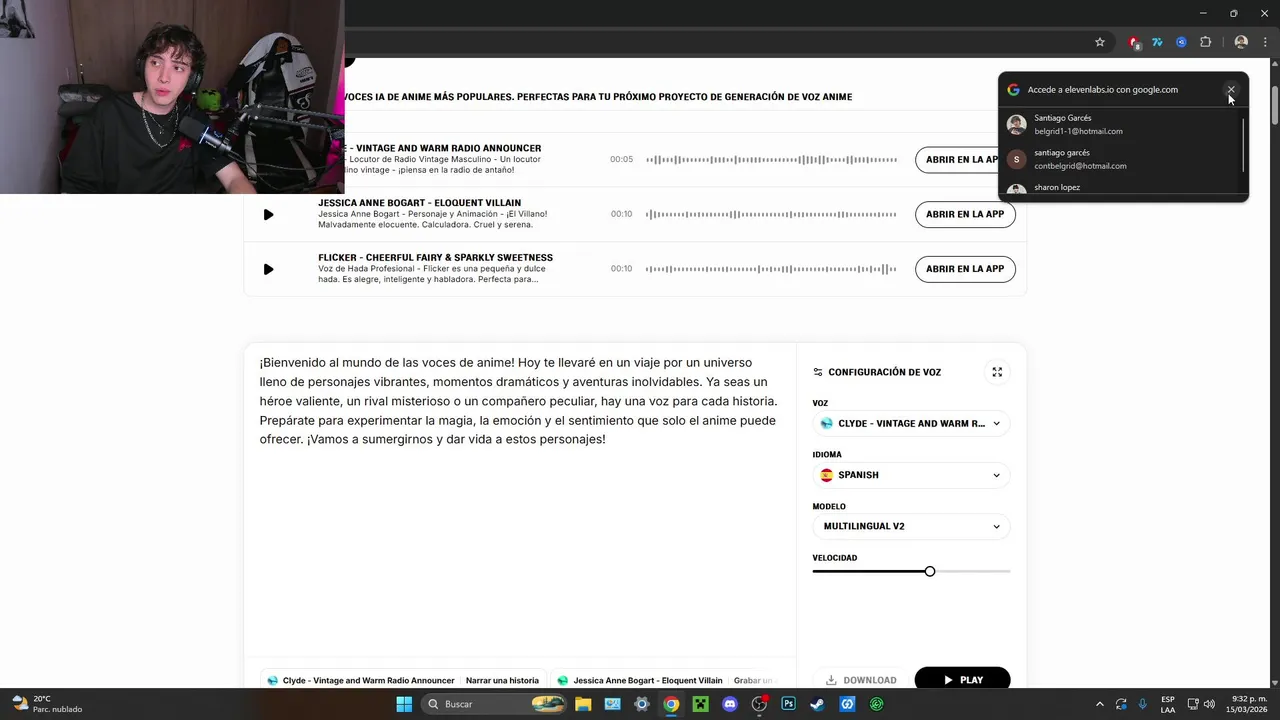
Task: Click the waveform of the Clyde sample
Action: 771,159
